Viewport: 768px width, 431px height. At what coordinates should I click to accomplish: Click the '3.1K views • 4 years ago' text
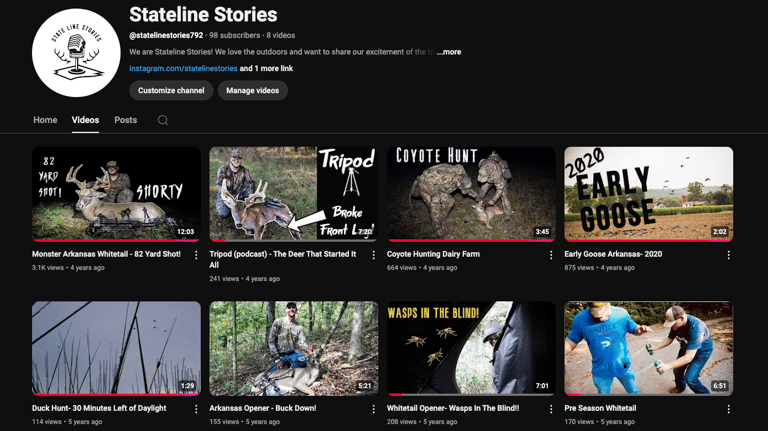tap(68, 268)
